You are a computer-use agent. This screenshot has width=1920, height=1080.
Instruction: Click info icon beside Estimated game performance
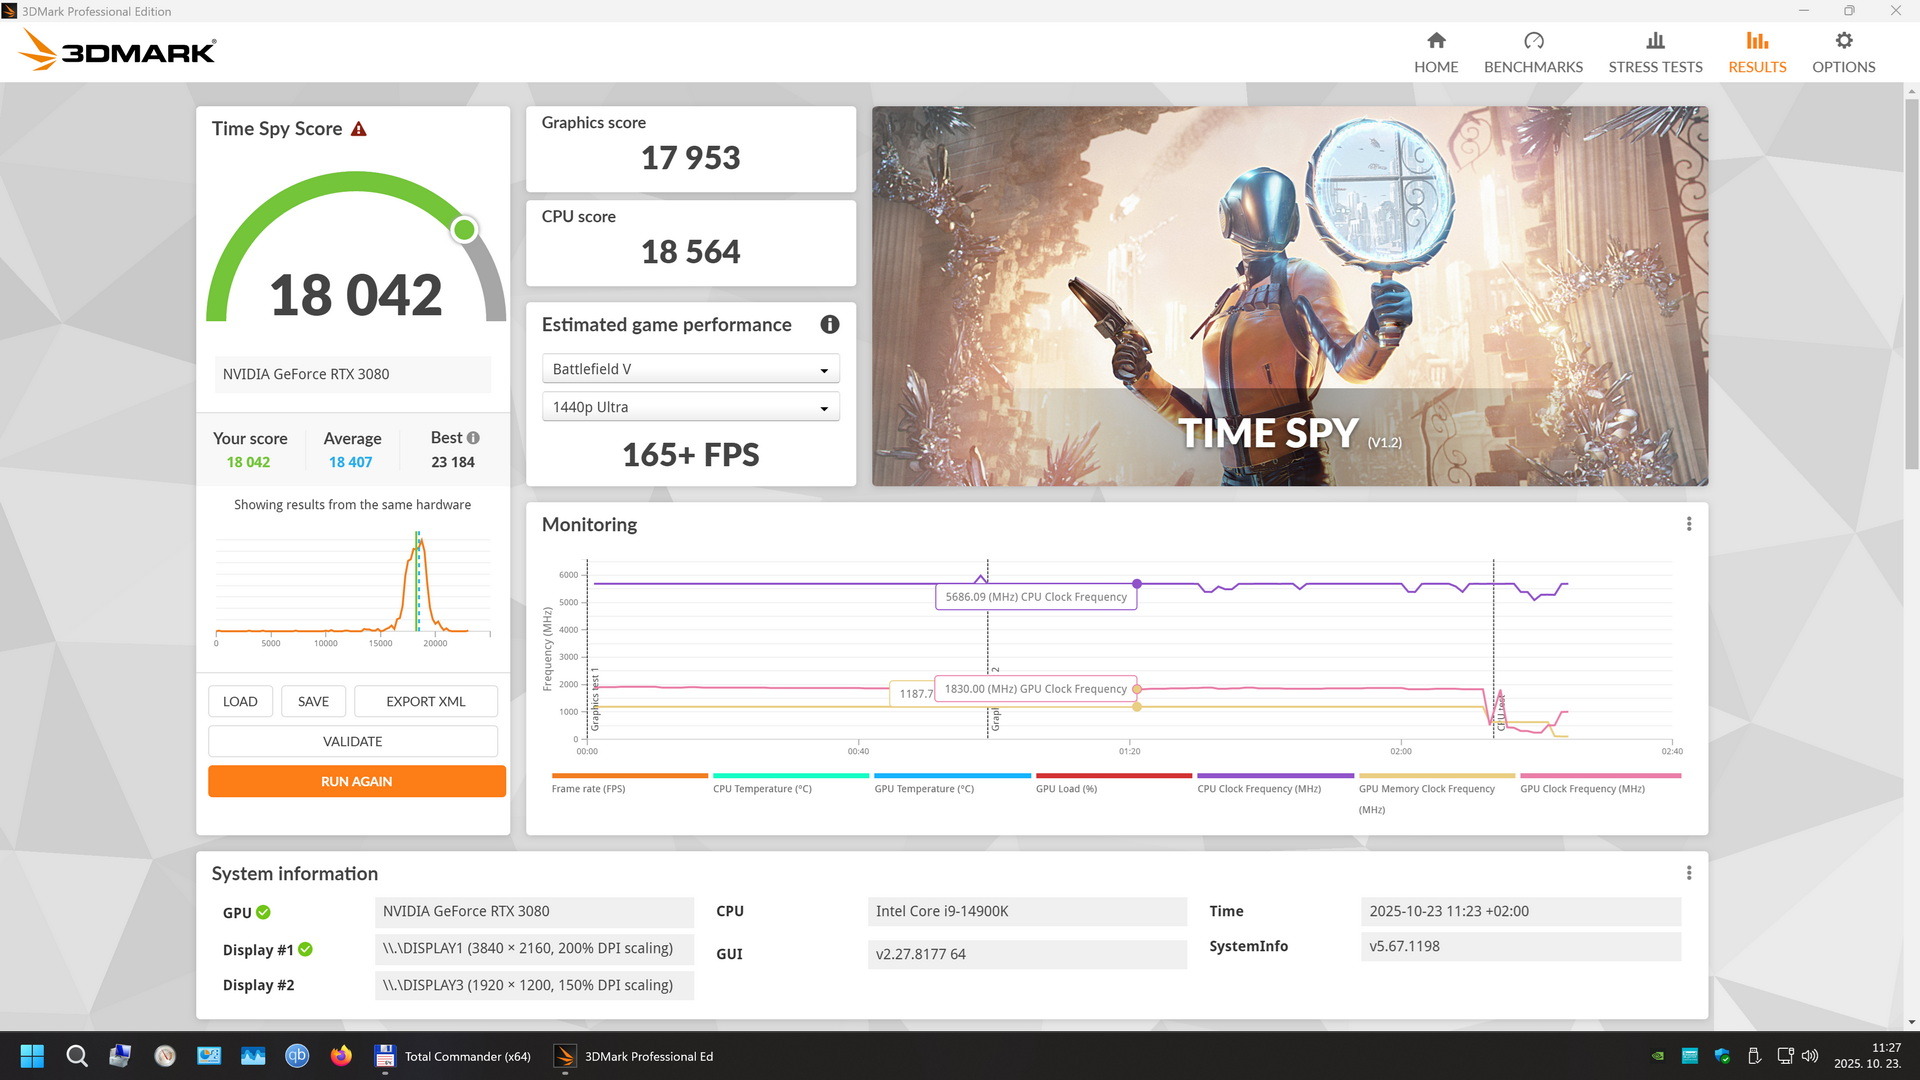(829, 325)
